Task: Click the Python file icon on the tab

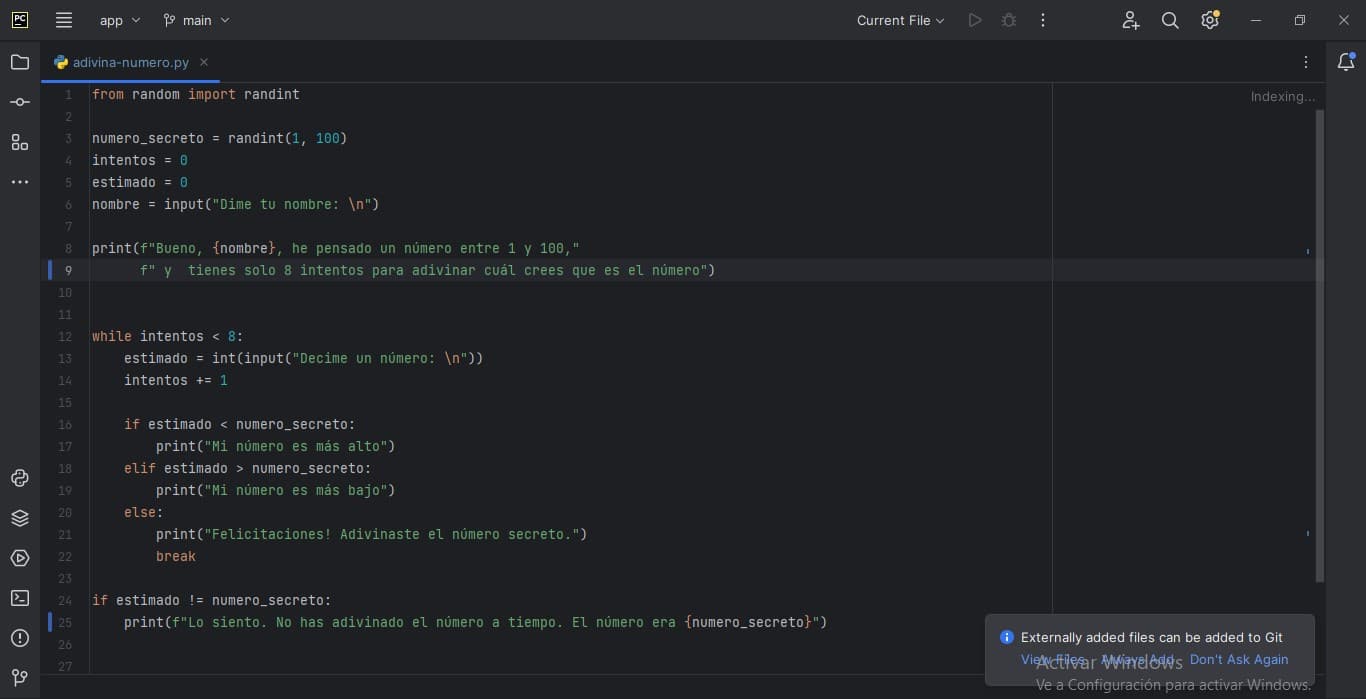Action: pos(61,62)
